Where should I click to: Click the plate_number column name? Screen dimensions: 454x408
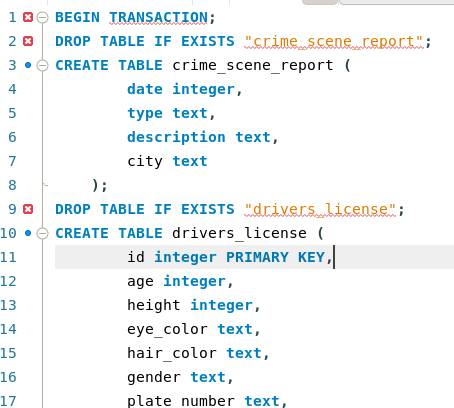181,401
